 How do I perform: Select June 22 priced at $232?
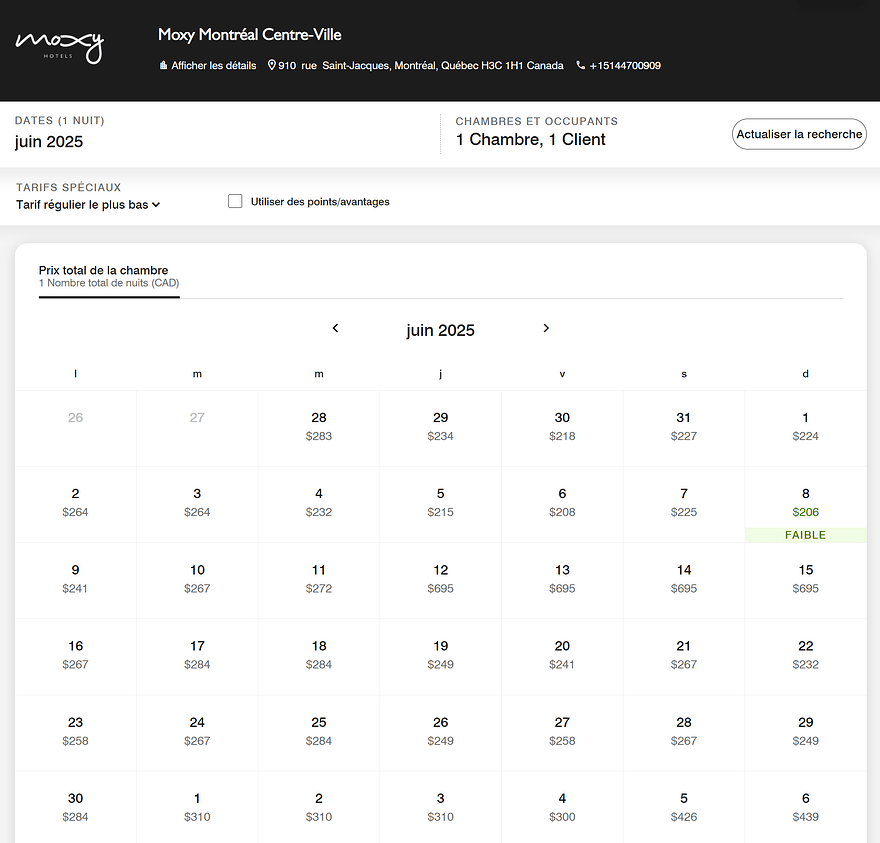coord(805,657)
